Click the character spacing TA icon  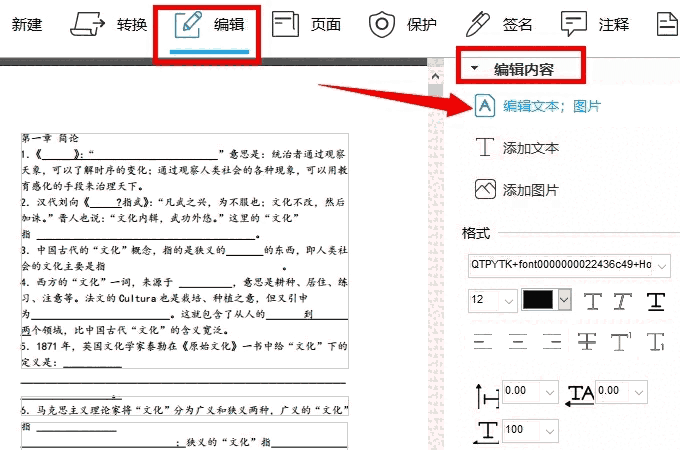tap(580, 395)
